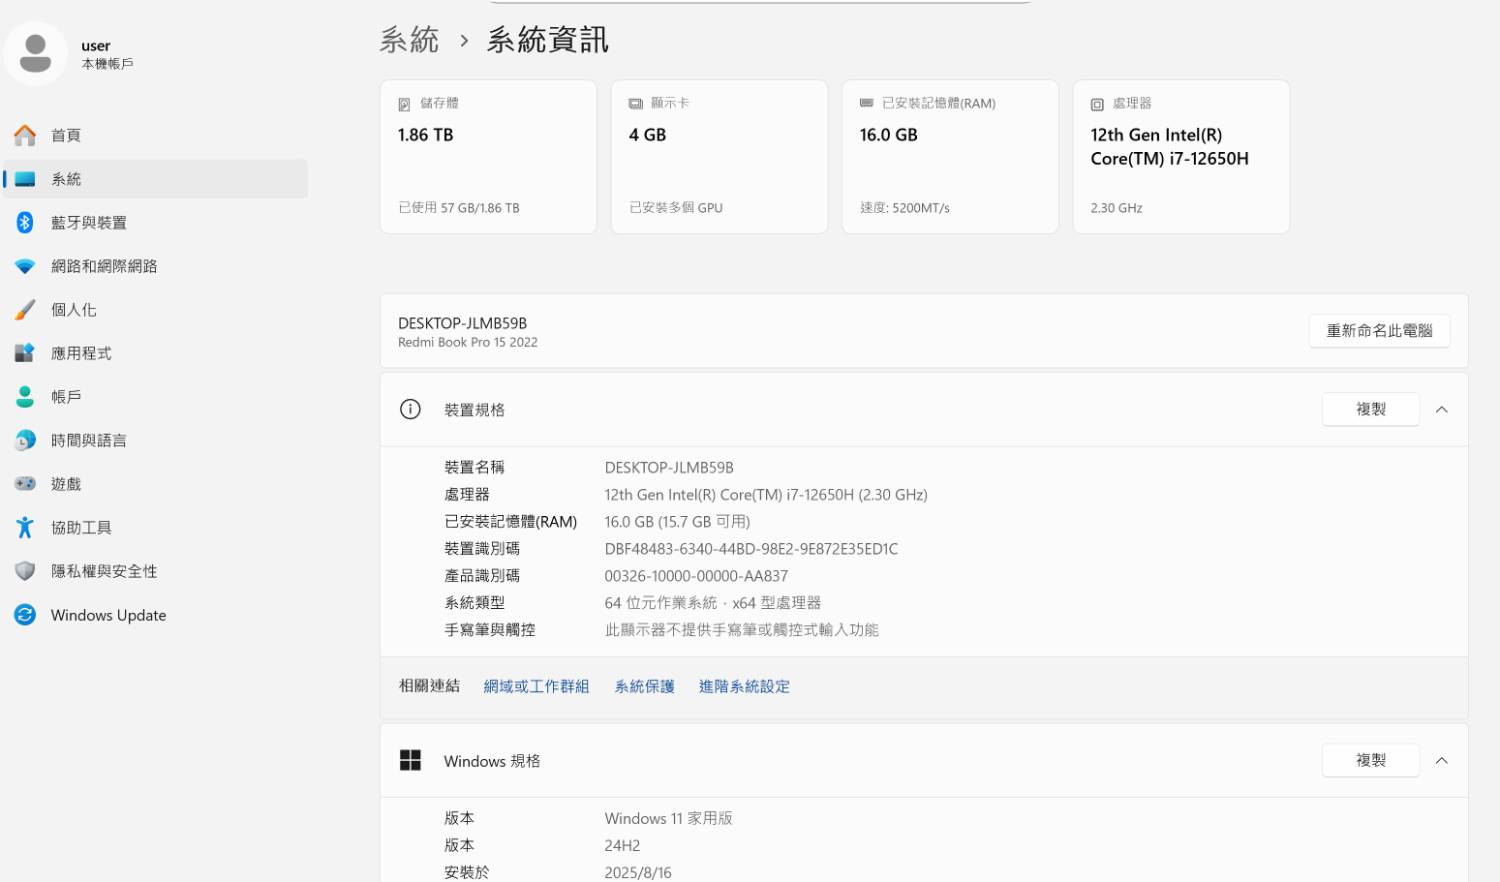Open 個人化 settings page
This screenshot has height=882, width=1500.
156,309
